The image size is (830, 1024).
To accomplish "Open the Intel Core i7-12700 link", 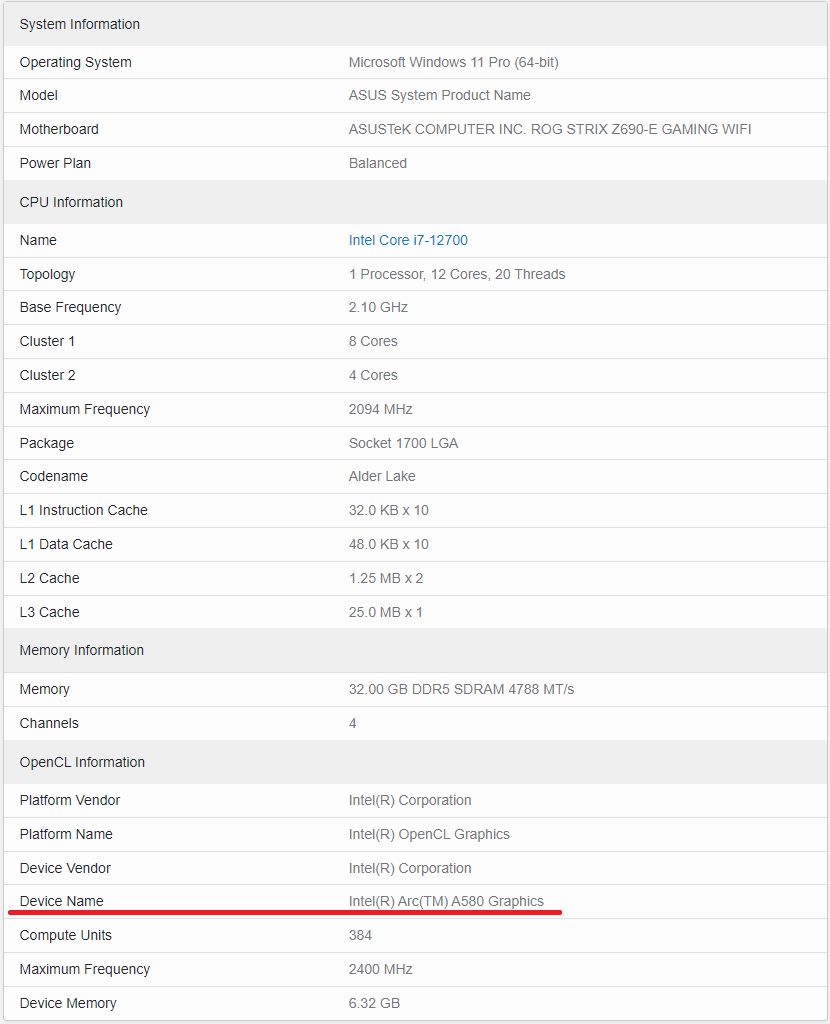I will point(408,240).
